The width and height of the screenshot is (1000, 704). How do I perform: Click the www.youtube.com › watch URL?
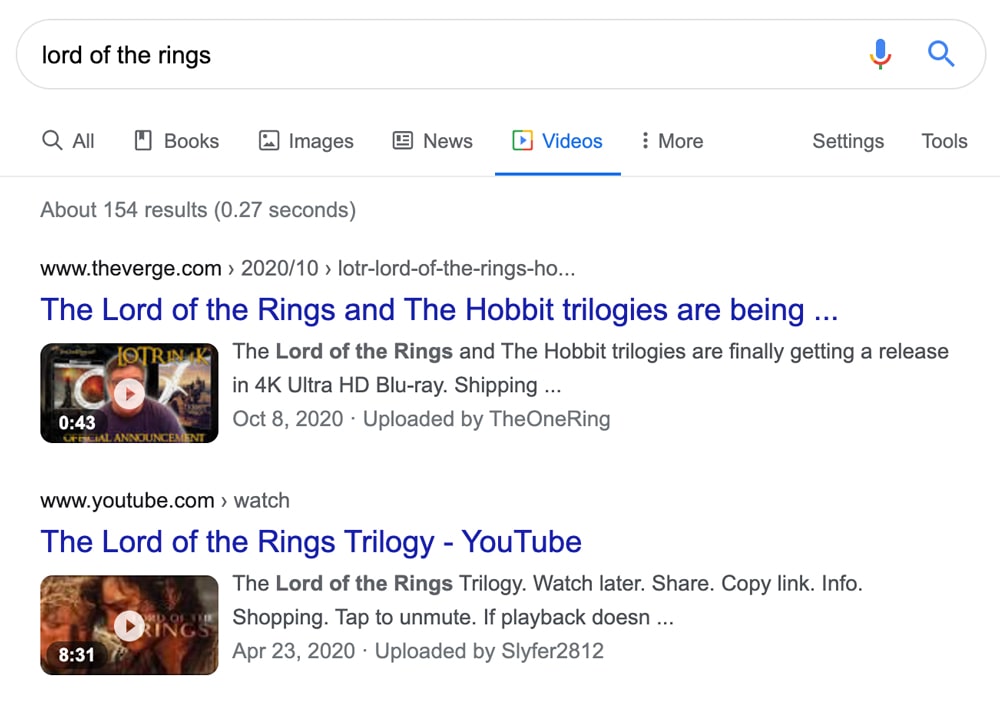pos(165,500)
